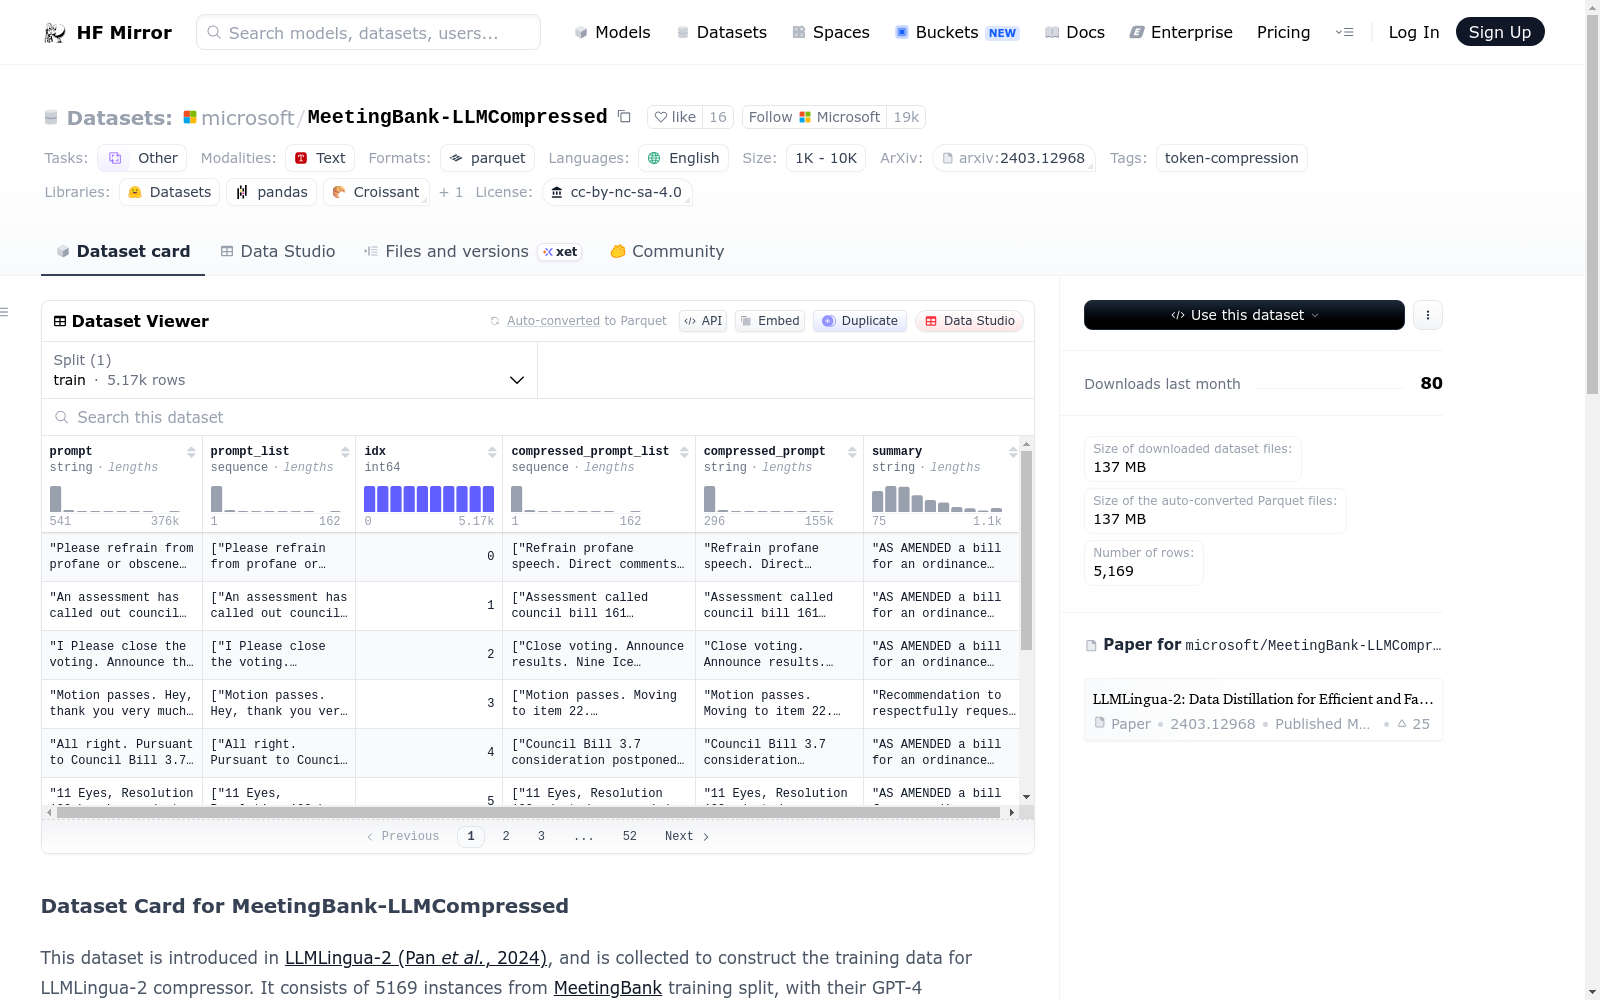Open the cc-by-nc-sa-4.0 license tag
The height and width of the screenshot is (1000, 1600).
click(617, 192)
